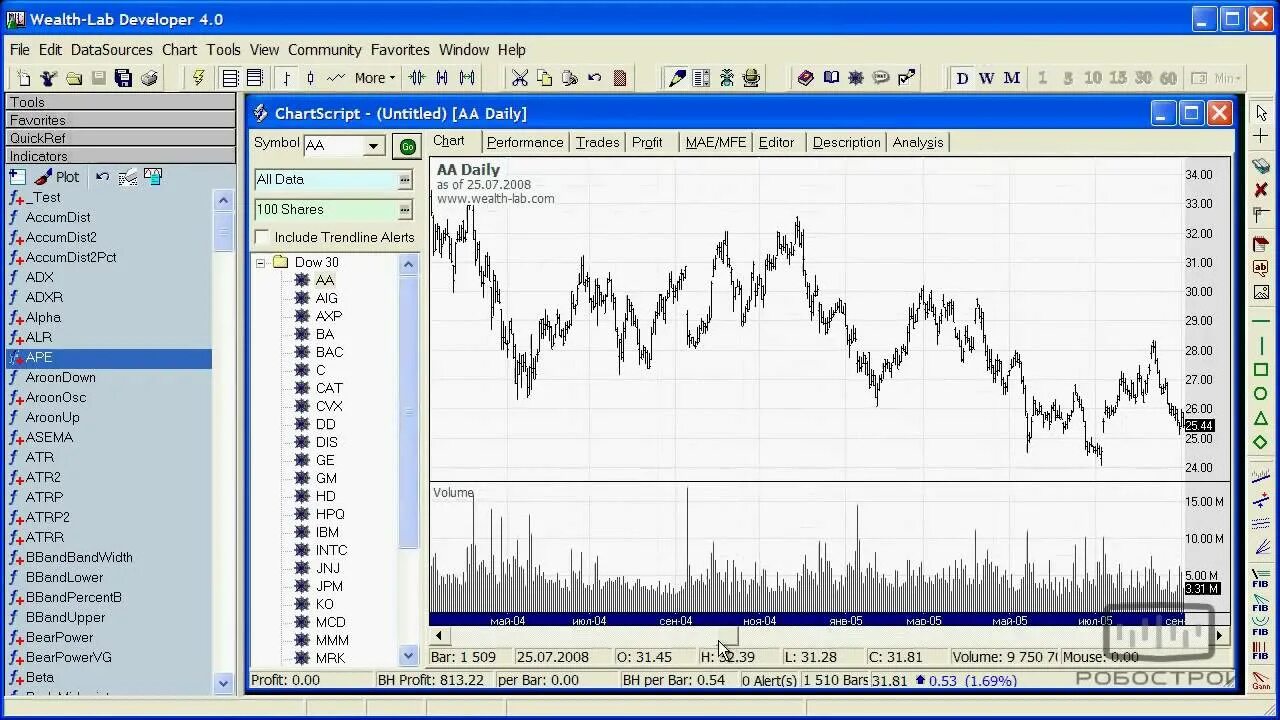Click the speech bubble chat toolbar icon

tap(881, 78)
